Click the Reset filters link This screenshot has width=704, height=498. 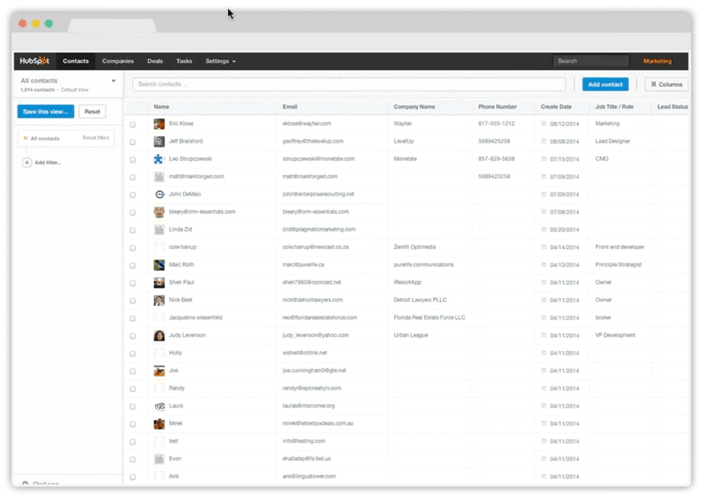pyautogui.click(x=96, y=138)
